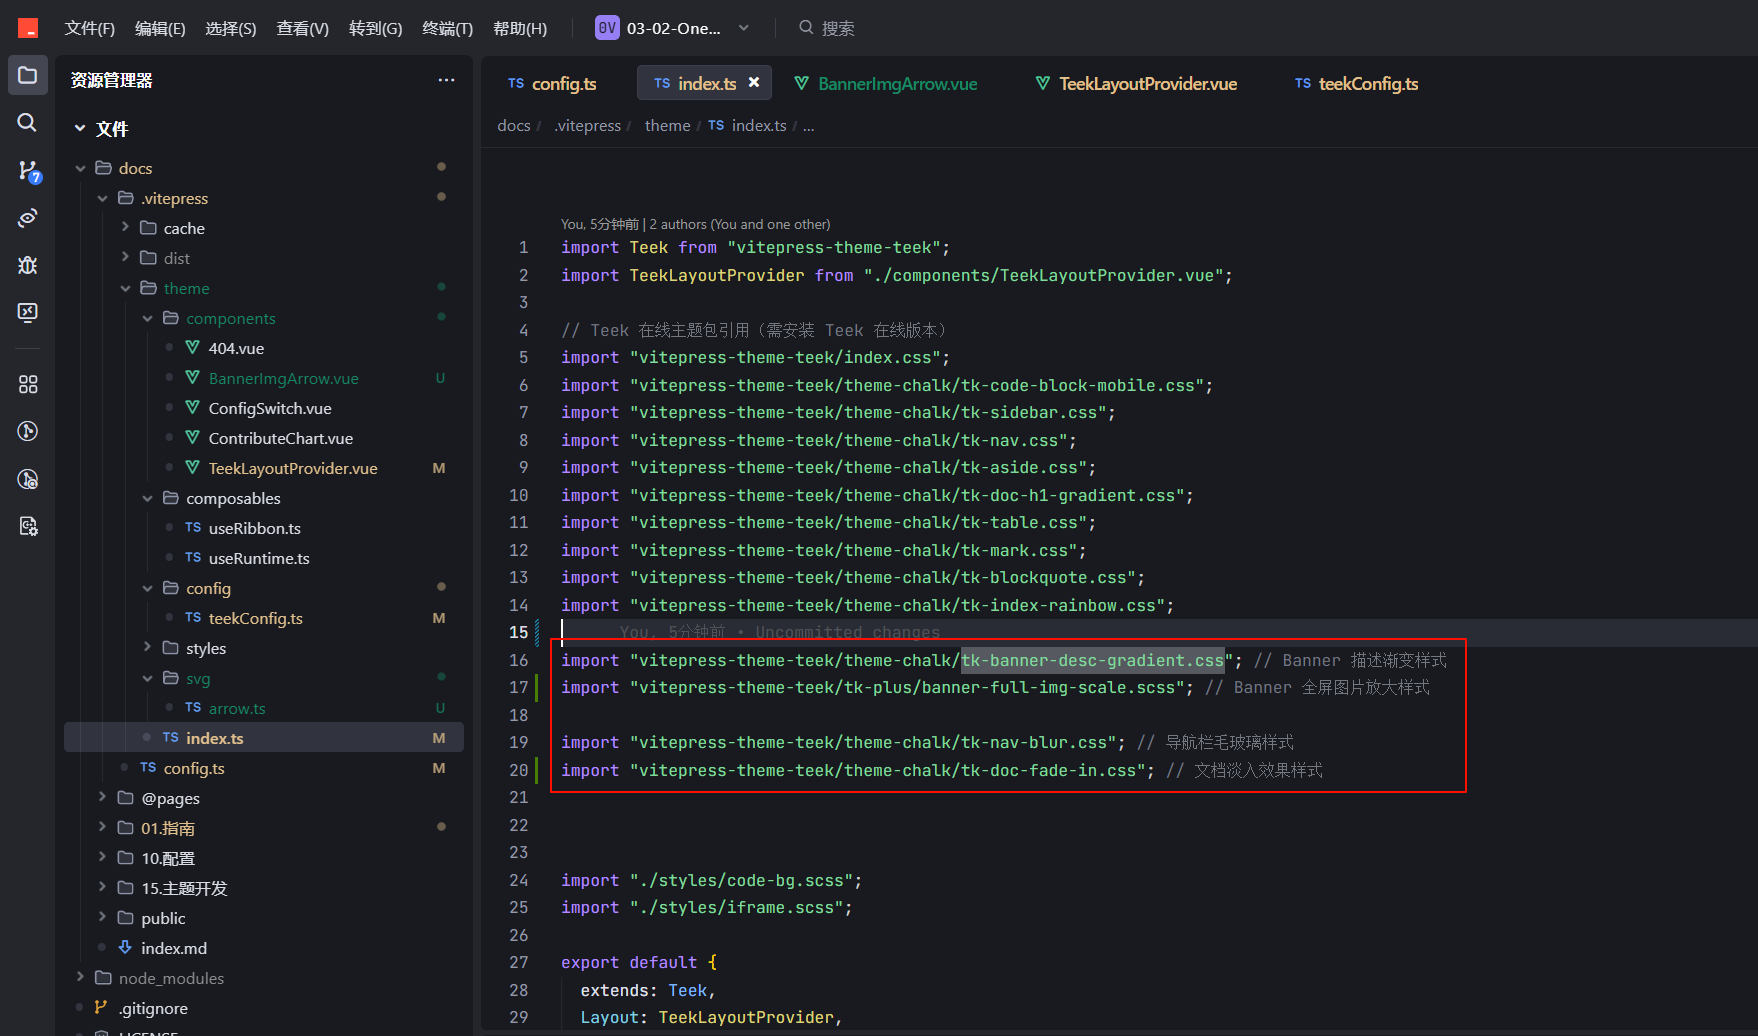This screenshot has width=1758, height=1036.
Task: Open .gitignore in the file tree
Action: coord(153,1008)
